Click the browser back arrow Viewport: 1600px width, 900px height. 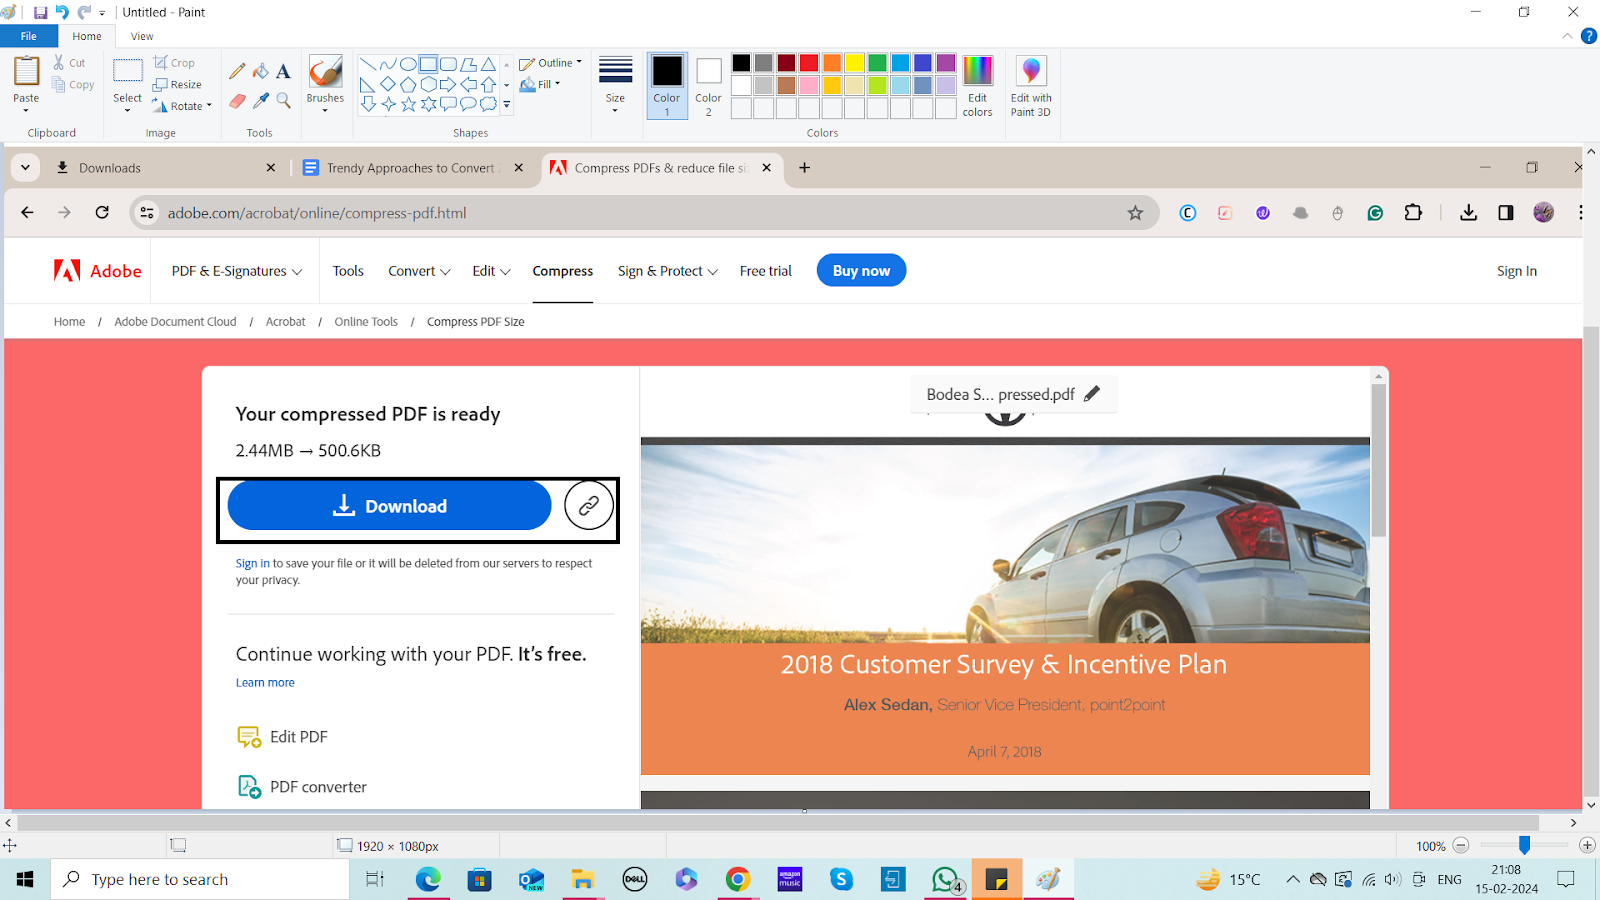(x=27, y=212)
